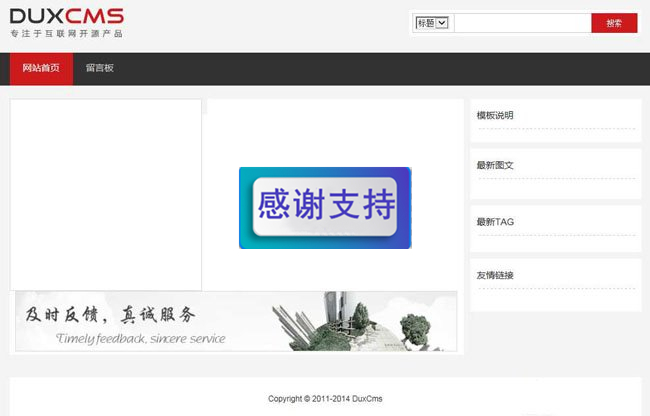The width and height of the screenshot is (650, 416).
Task: Focus the search text field
Action: [522, 23]
